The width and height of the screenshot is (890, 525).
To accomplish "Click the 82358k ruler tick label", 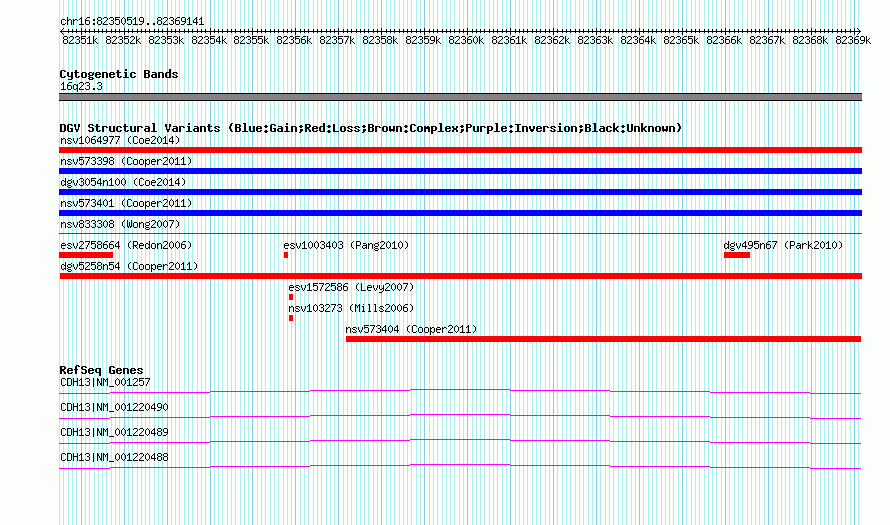I will tap(380, 40).
